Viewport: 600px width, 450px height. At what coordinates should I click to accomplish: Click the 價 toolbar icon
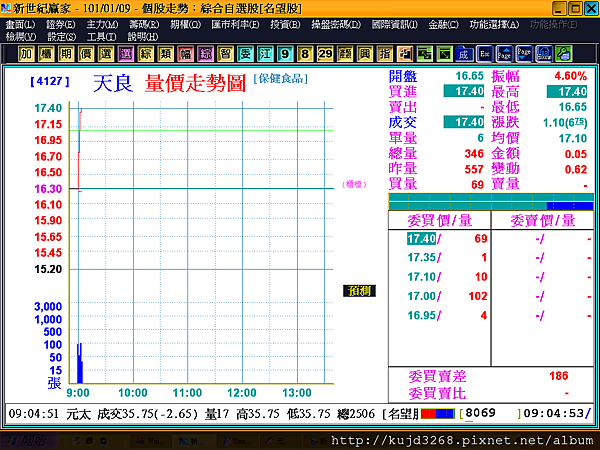click(86, 54)
